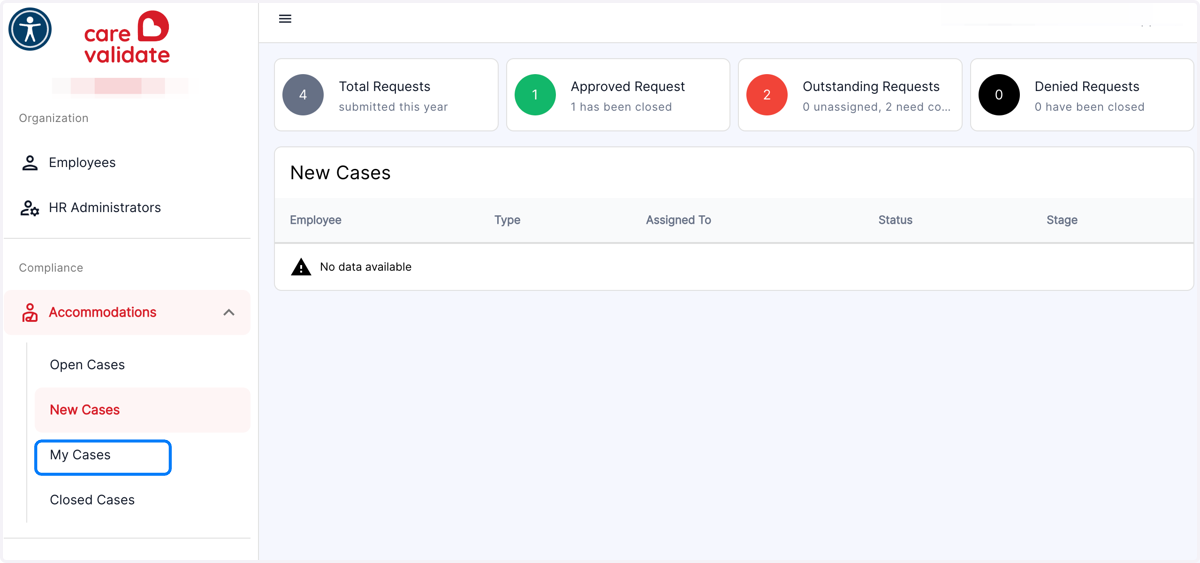The width and height of the screenshot is (1200, 563).
Task: Click the 'No data available' message
Action: click(366, 267)
